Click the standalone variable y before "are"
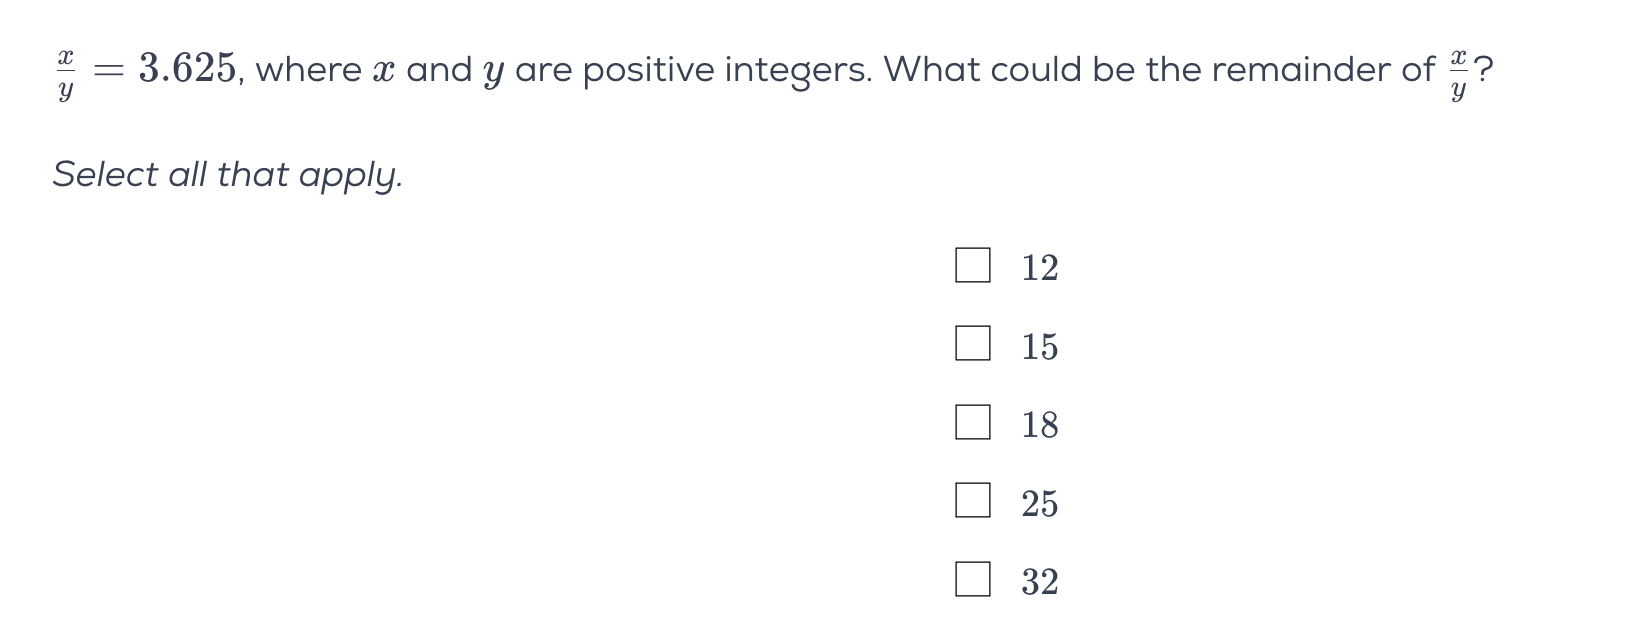This screenshot has width=1640, height=628. (x=492, y=74)
